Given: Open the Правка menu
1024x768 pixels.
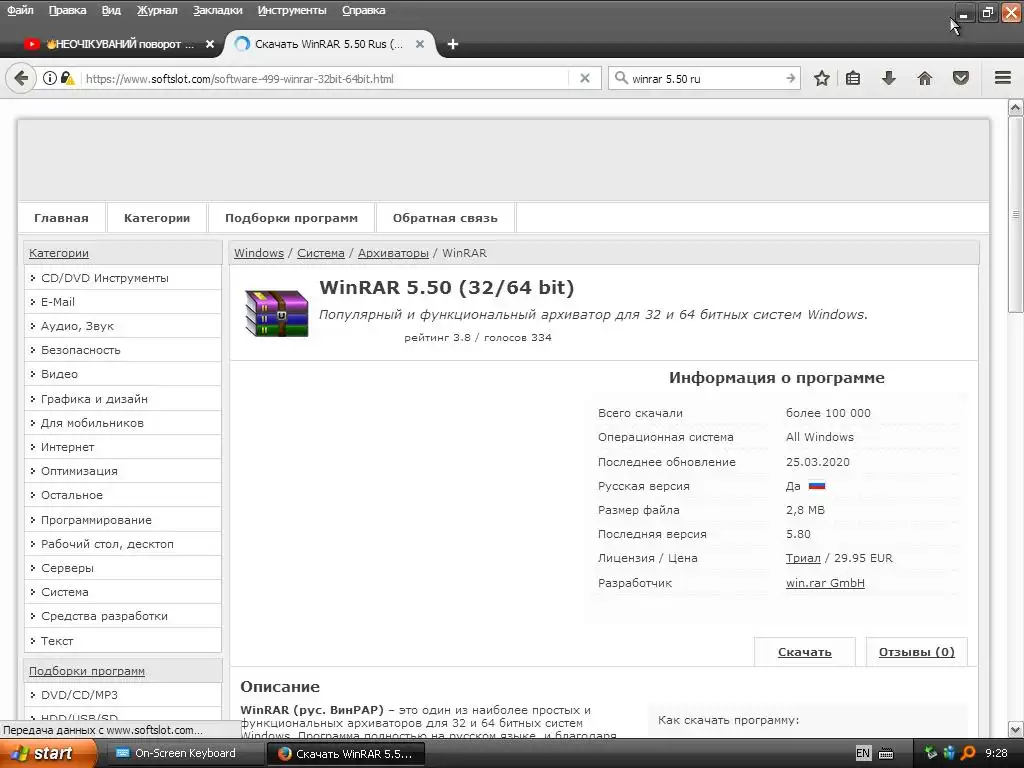Looking at the screenshot, I should (x=67, y=10).
